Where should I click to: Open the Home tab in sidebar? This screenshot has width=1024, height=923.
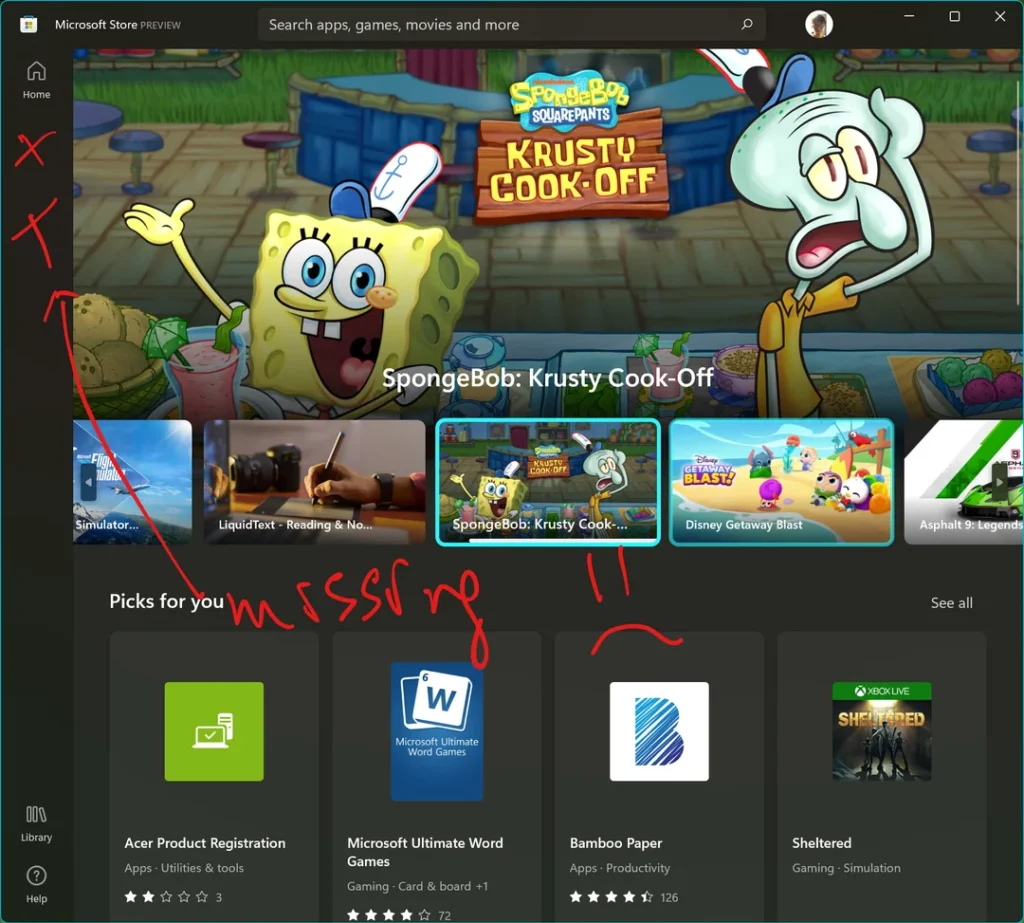pos(36,80)
